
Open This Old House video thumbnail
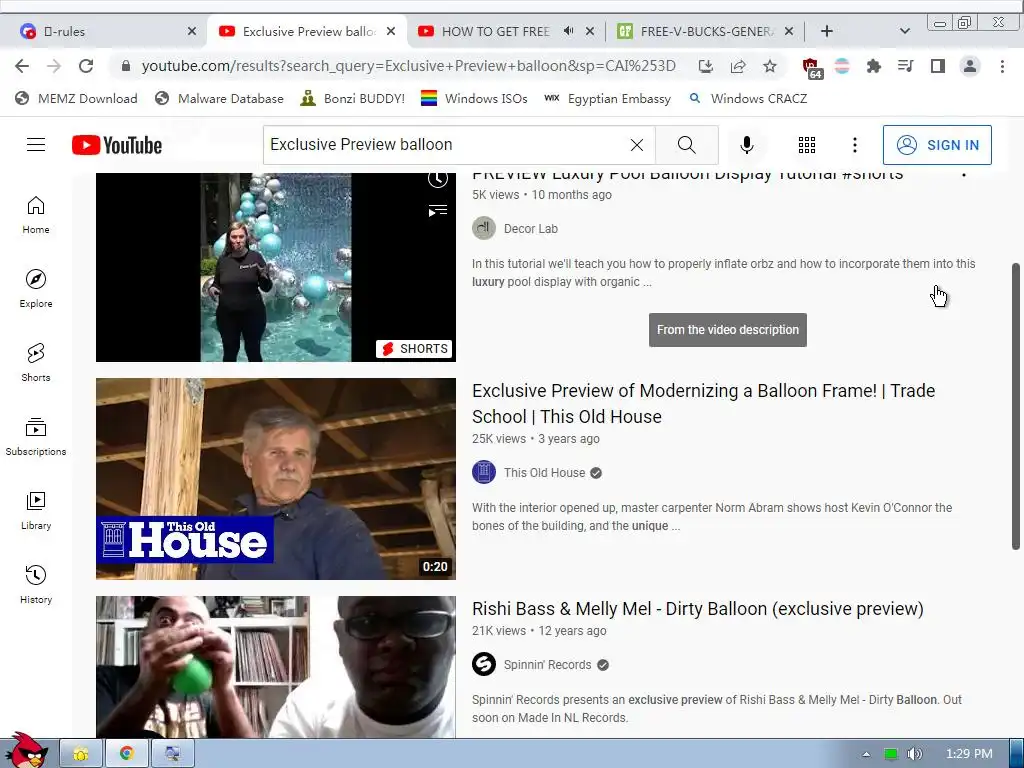[276, 479]
